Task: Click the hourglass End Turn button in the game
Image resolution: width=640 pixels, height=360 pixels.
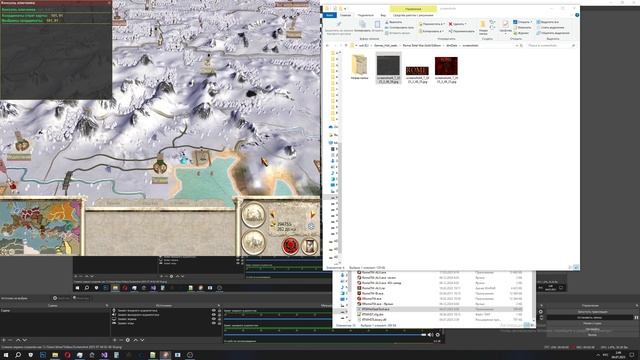Action: tap(310, 246)
